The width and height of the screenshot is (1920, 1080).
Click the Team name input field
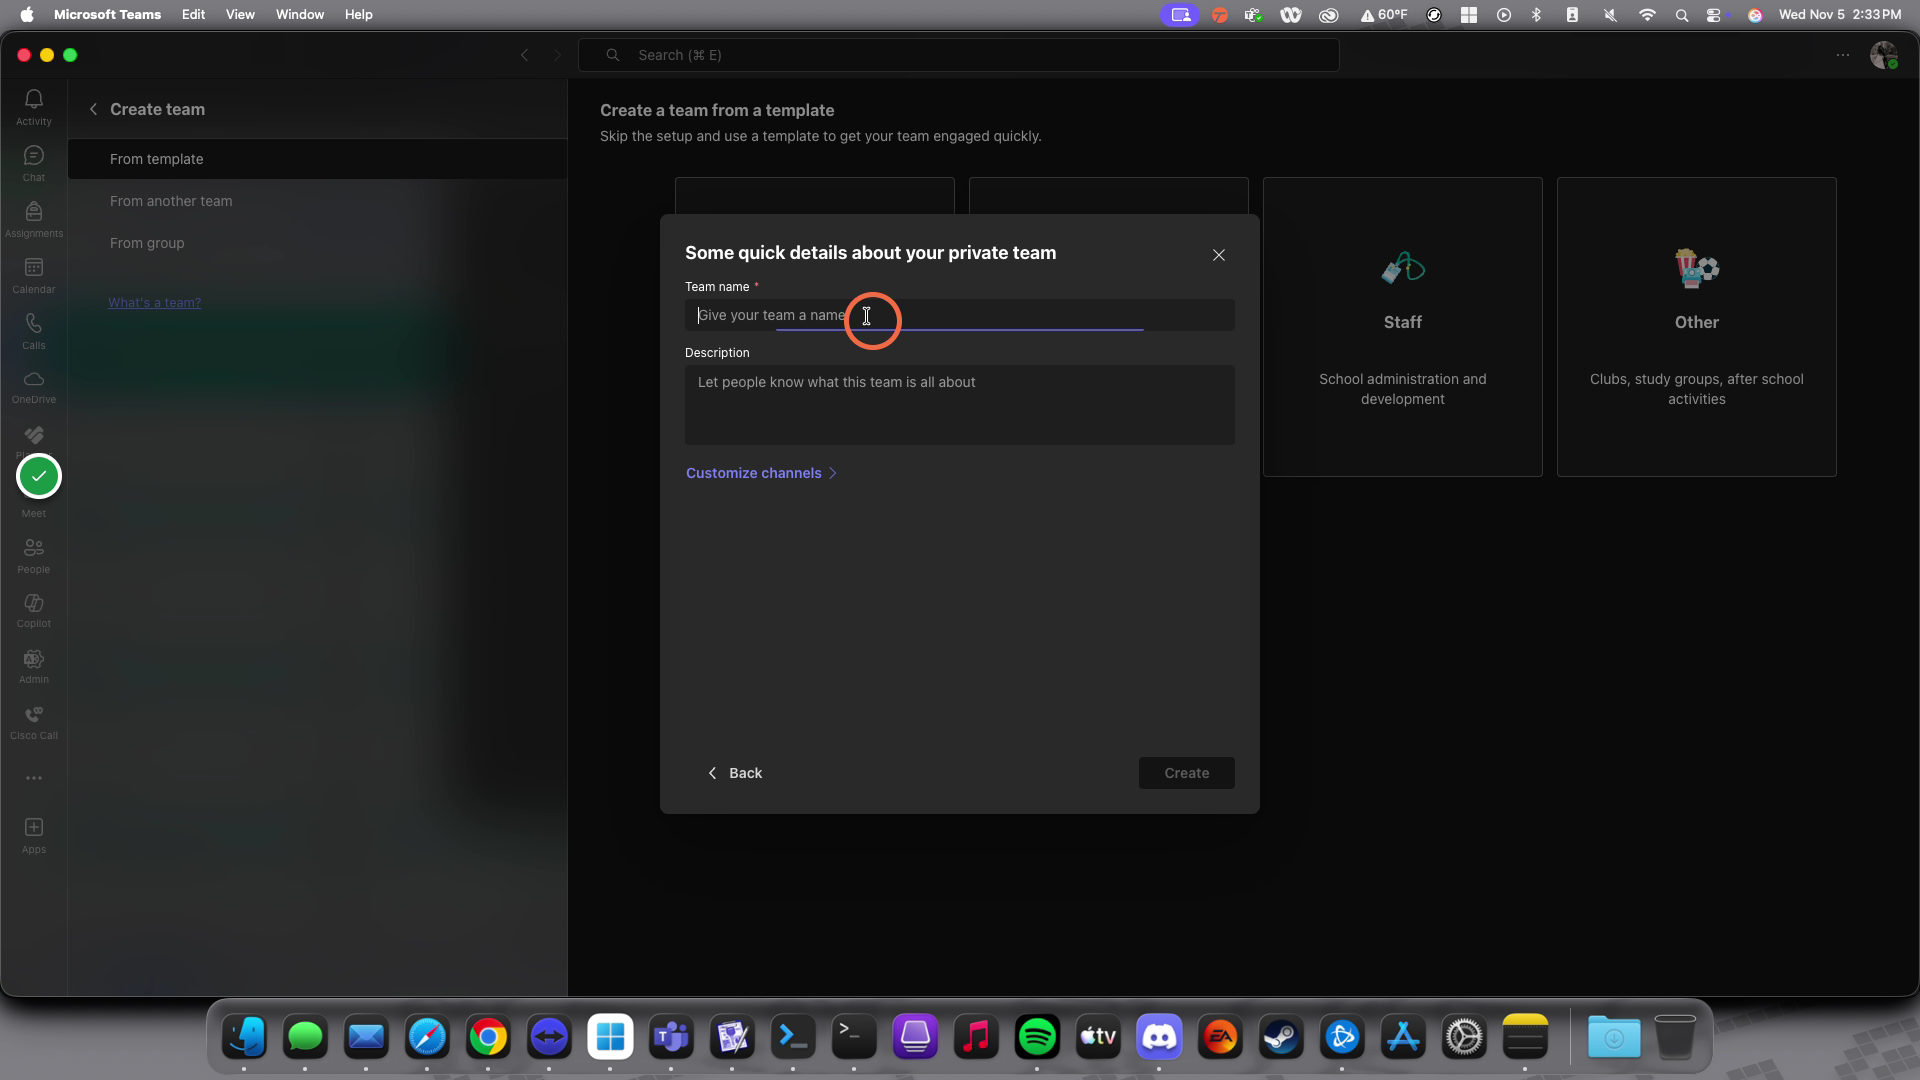[960, 315]
